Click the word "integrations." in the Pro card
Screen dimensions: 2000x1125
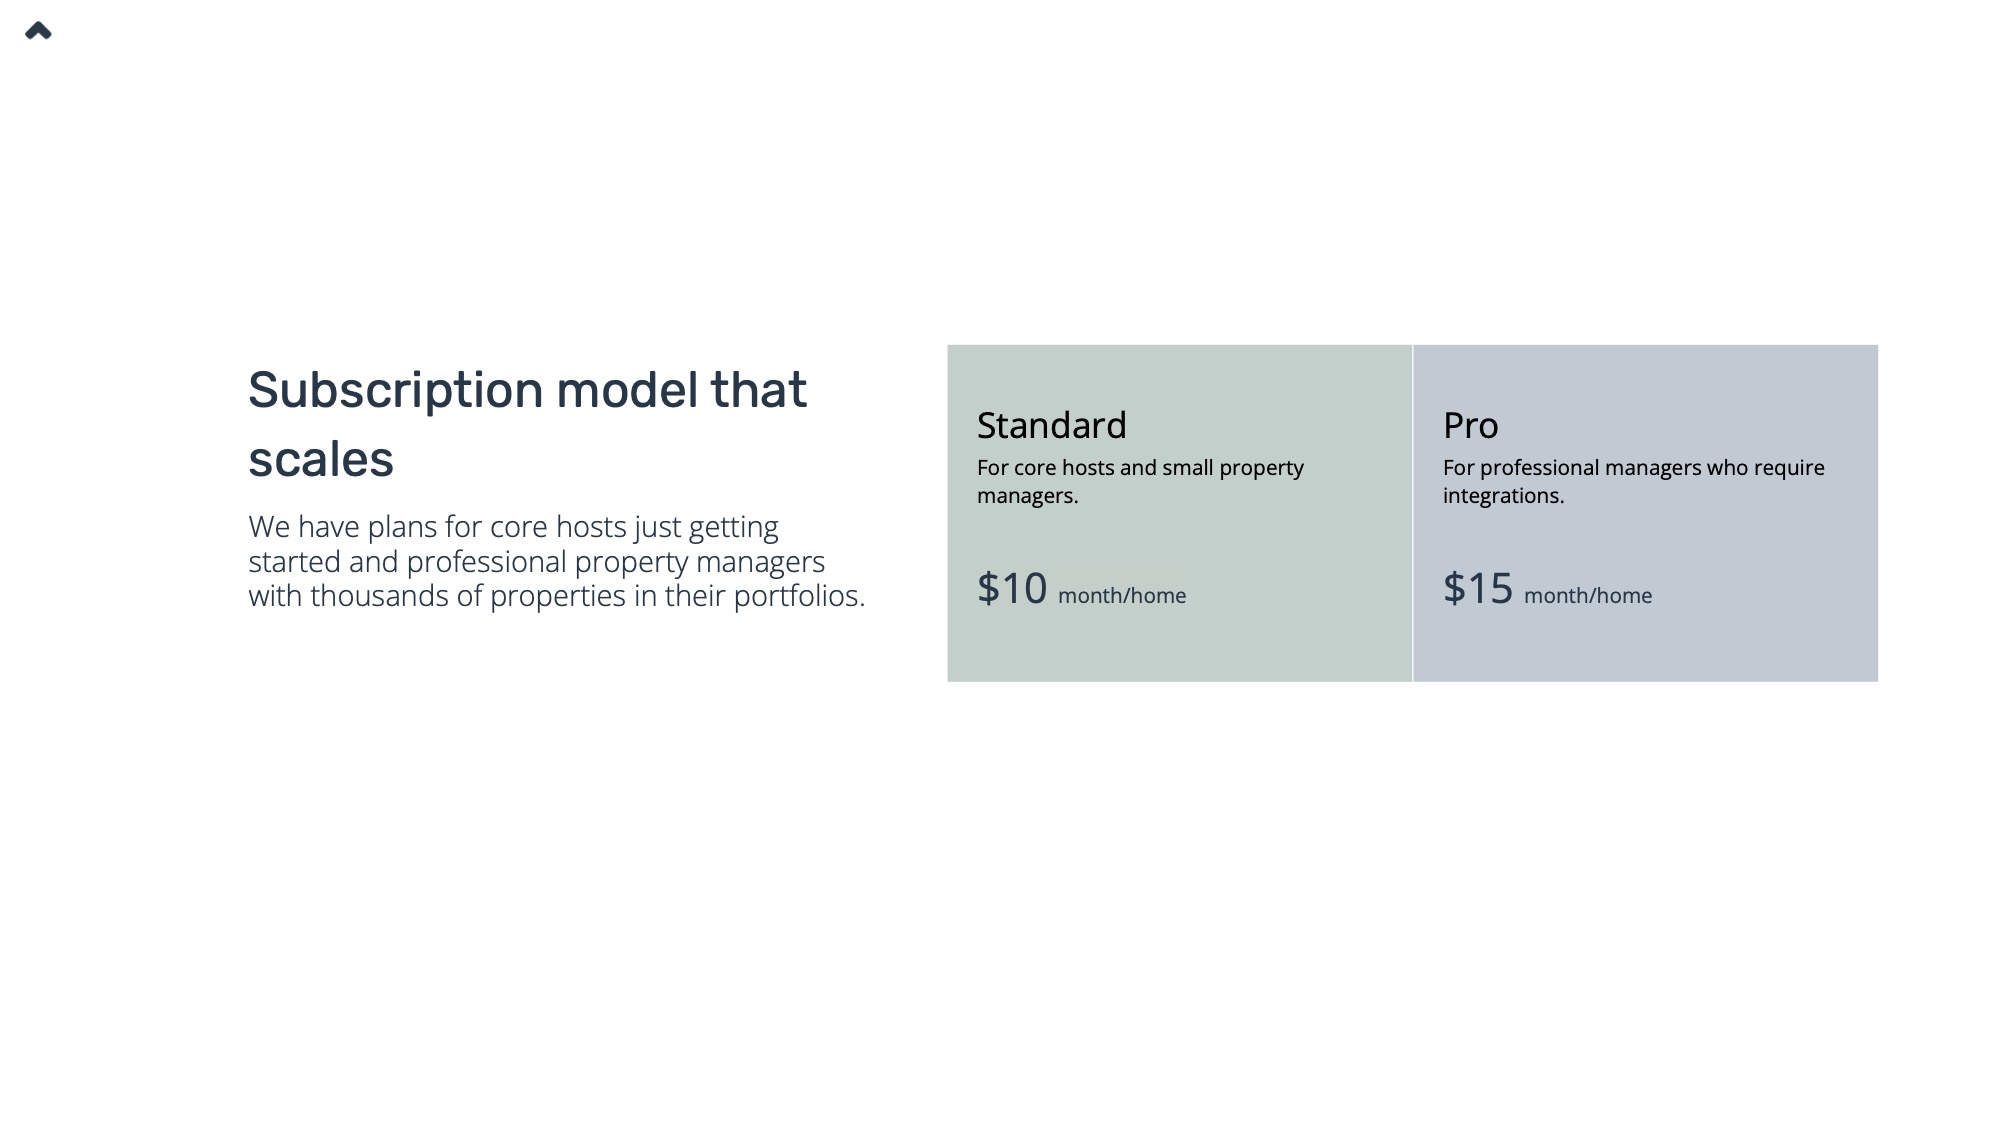pyautogui.click(x=1503, y=496)
